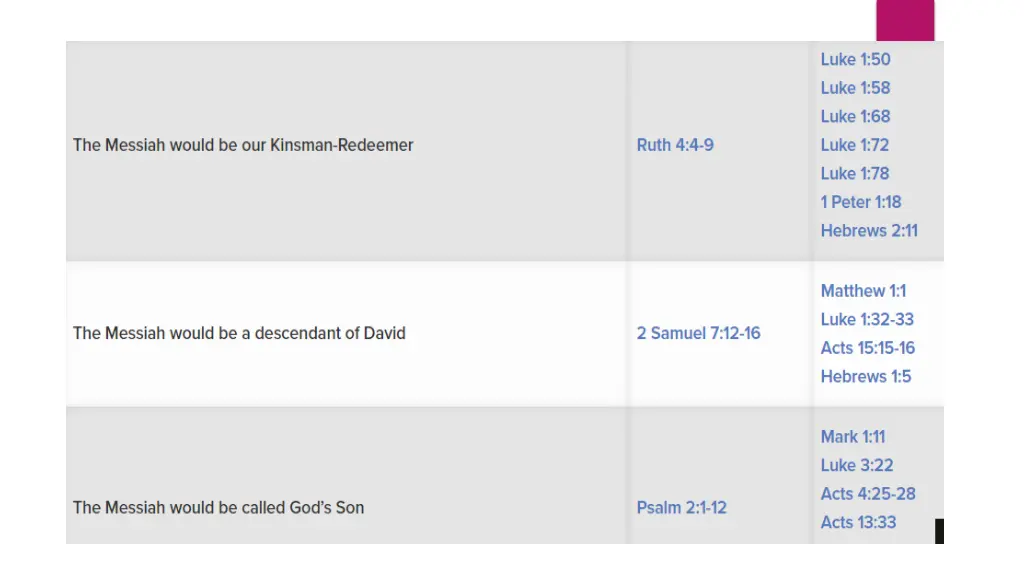Follow the Luke 1:32-33 link
1024x576 pixels.
click(x=867, y=319)
